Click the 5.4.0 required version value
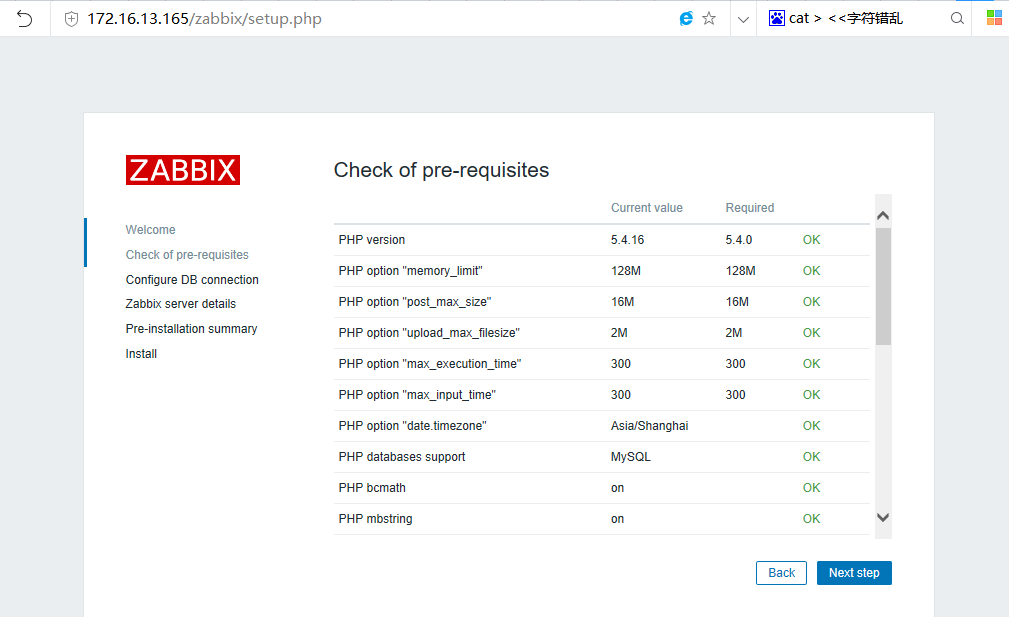This screenshot has width=1009, height=617. click(739, 240)
